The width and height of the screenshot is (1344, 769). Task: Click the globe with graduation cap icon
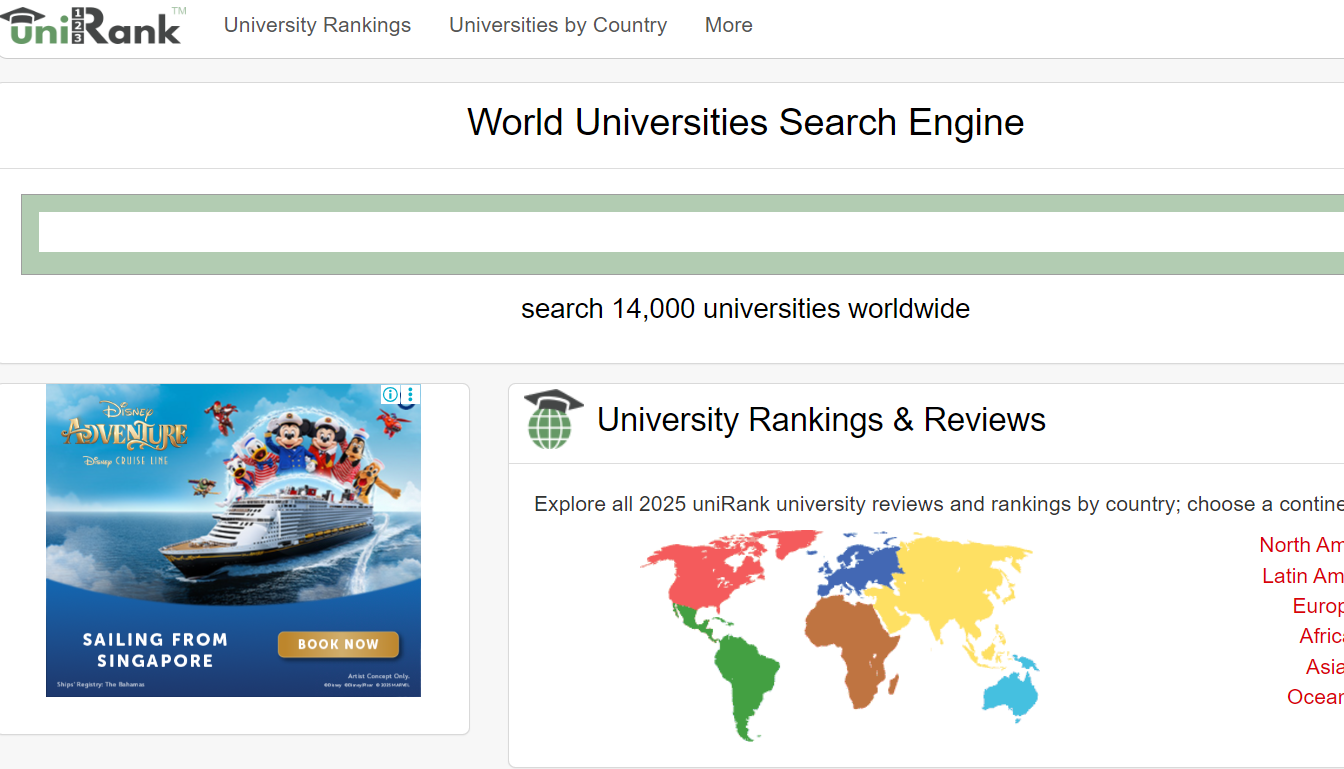553,419
